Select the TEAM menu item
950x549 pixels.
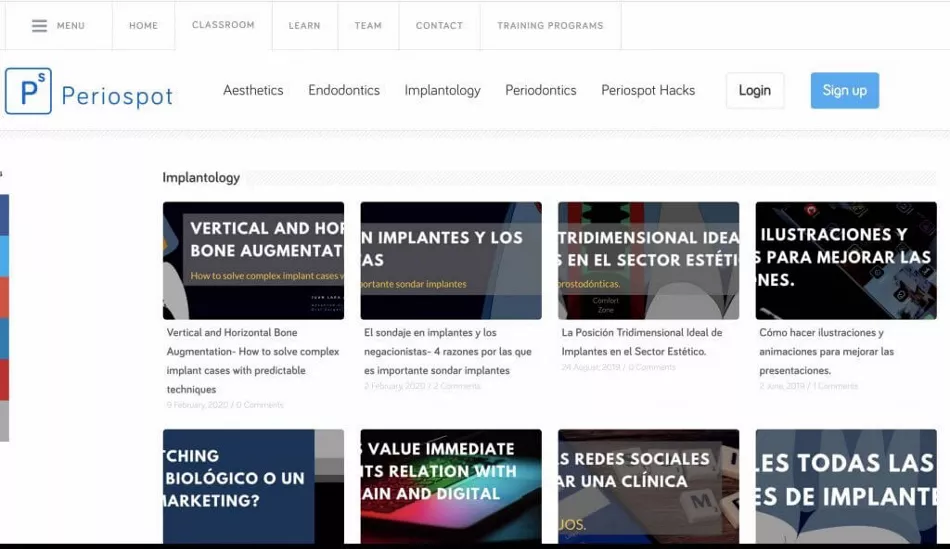click(x=368, y=25)
